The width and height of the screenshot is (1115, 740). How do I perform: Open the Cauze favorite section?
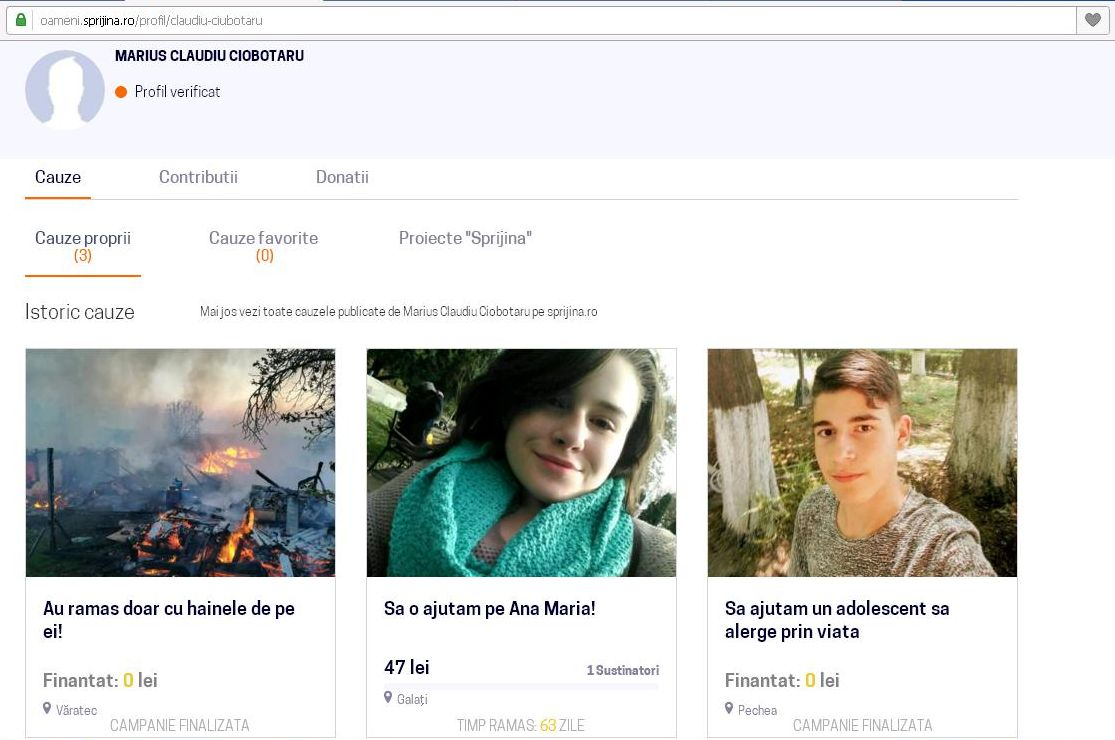pos(263,238)
